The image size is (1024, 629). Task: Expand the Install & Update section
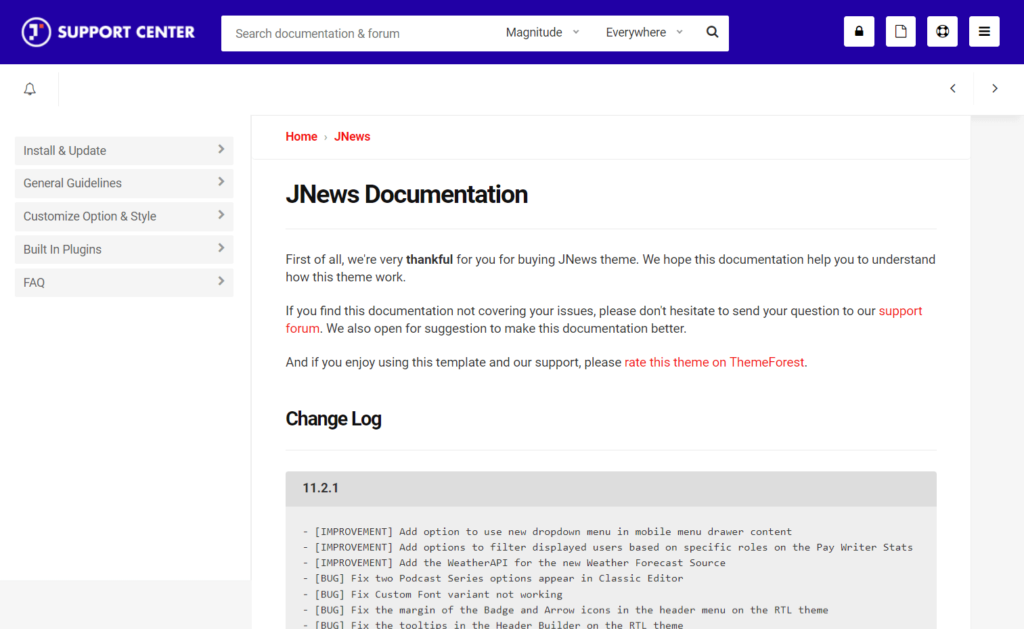click(x=123, y=150)
